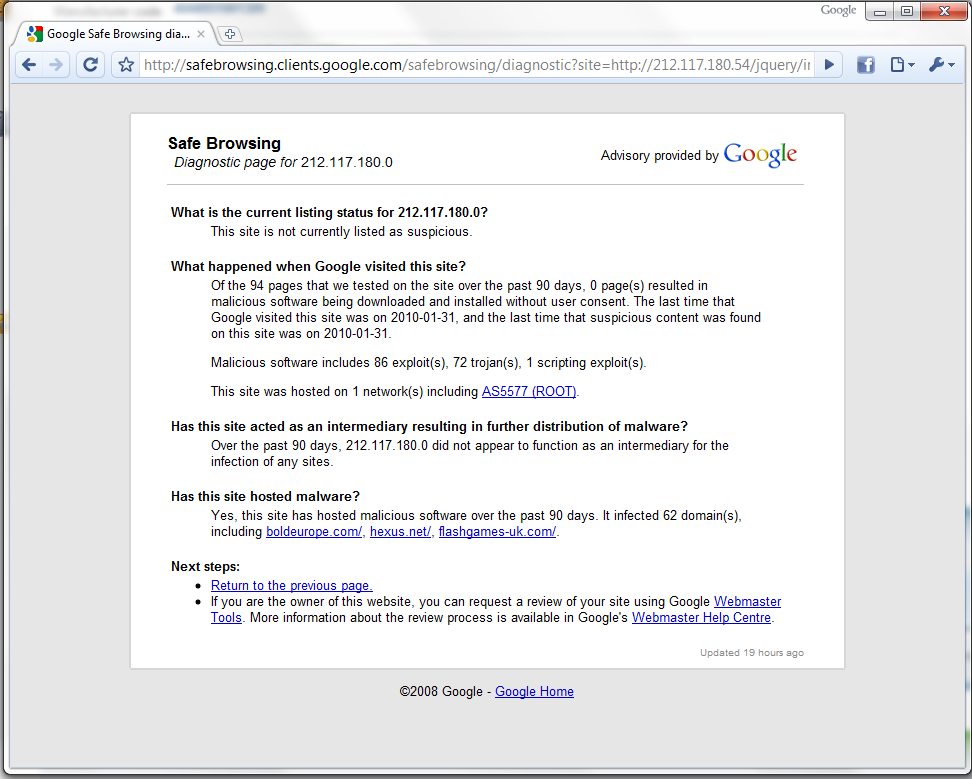Open the wrench settings menu
Screen dimensions: 972x779
pos(941,65)
